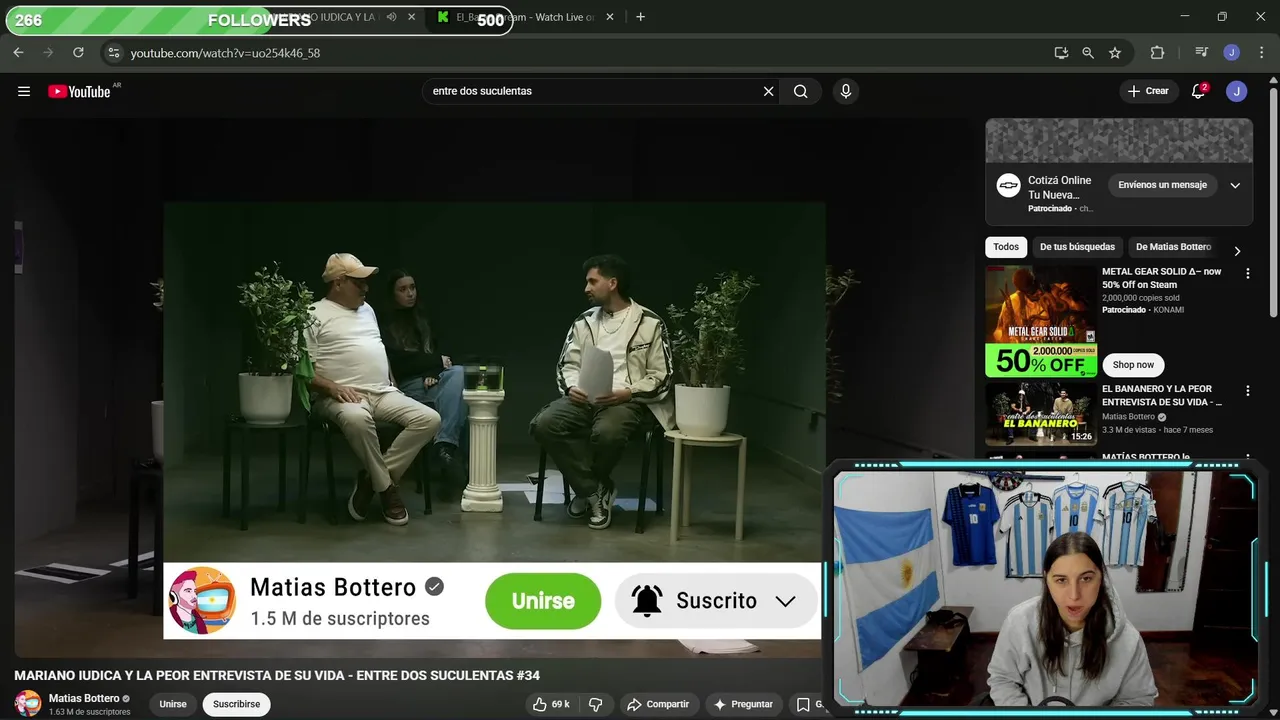Click the Matias Bottero overlay channel logo
This screenshot has width=1280, height=720.
(202, 601)
